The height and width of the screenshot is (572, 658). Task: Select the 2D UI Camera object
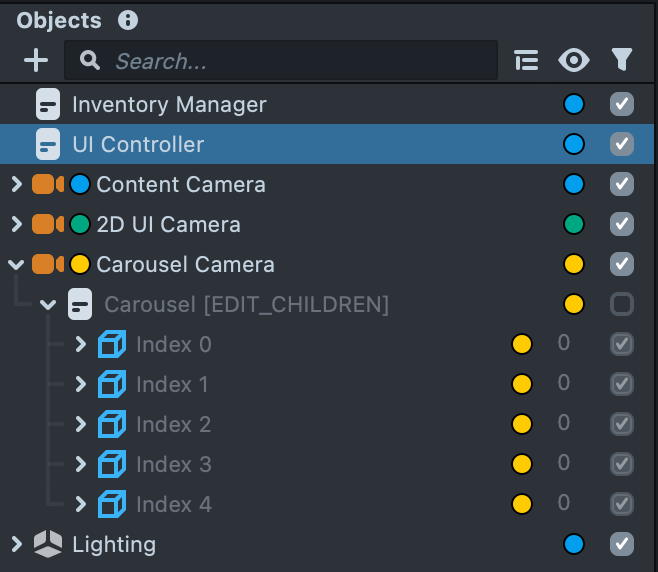[168, 224]
